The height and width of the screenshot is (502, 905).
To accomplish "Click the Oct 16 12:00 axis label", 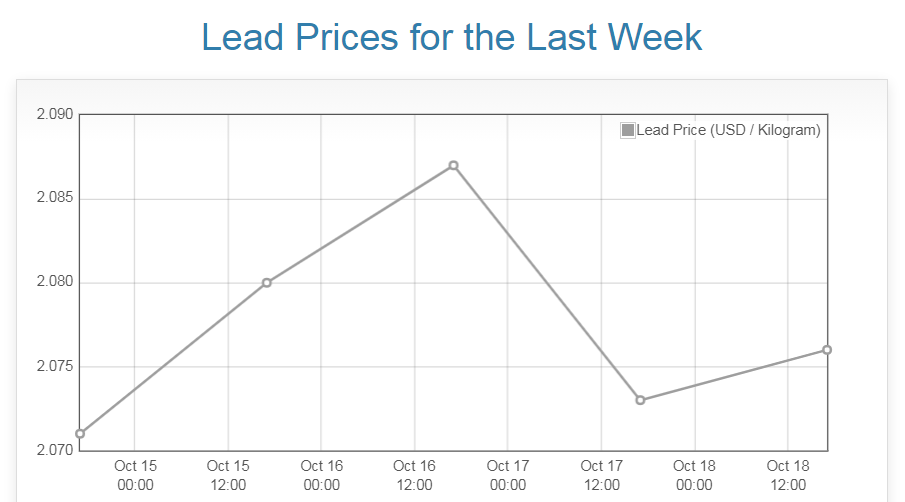I will tap(414, 475).
